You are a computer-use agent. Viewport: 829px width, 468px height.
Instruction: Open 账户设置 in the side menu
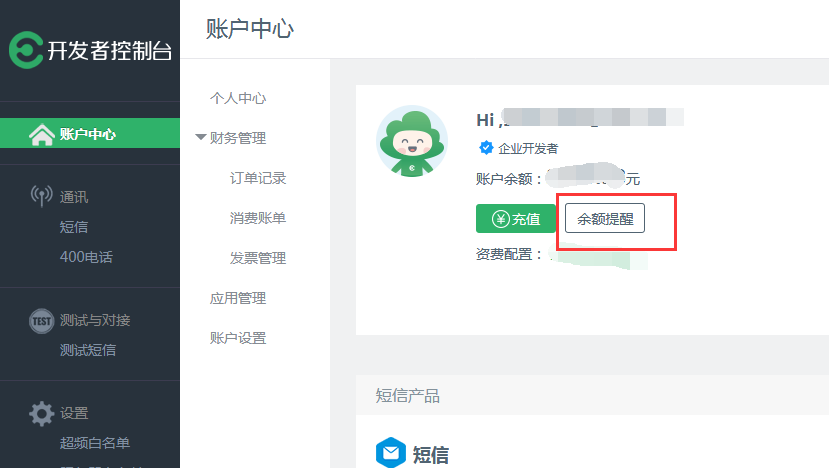click(238, 338)
